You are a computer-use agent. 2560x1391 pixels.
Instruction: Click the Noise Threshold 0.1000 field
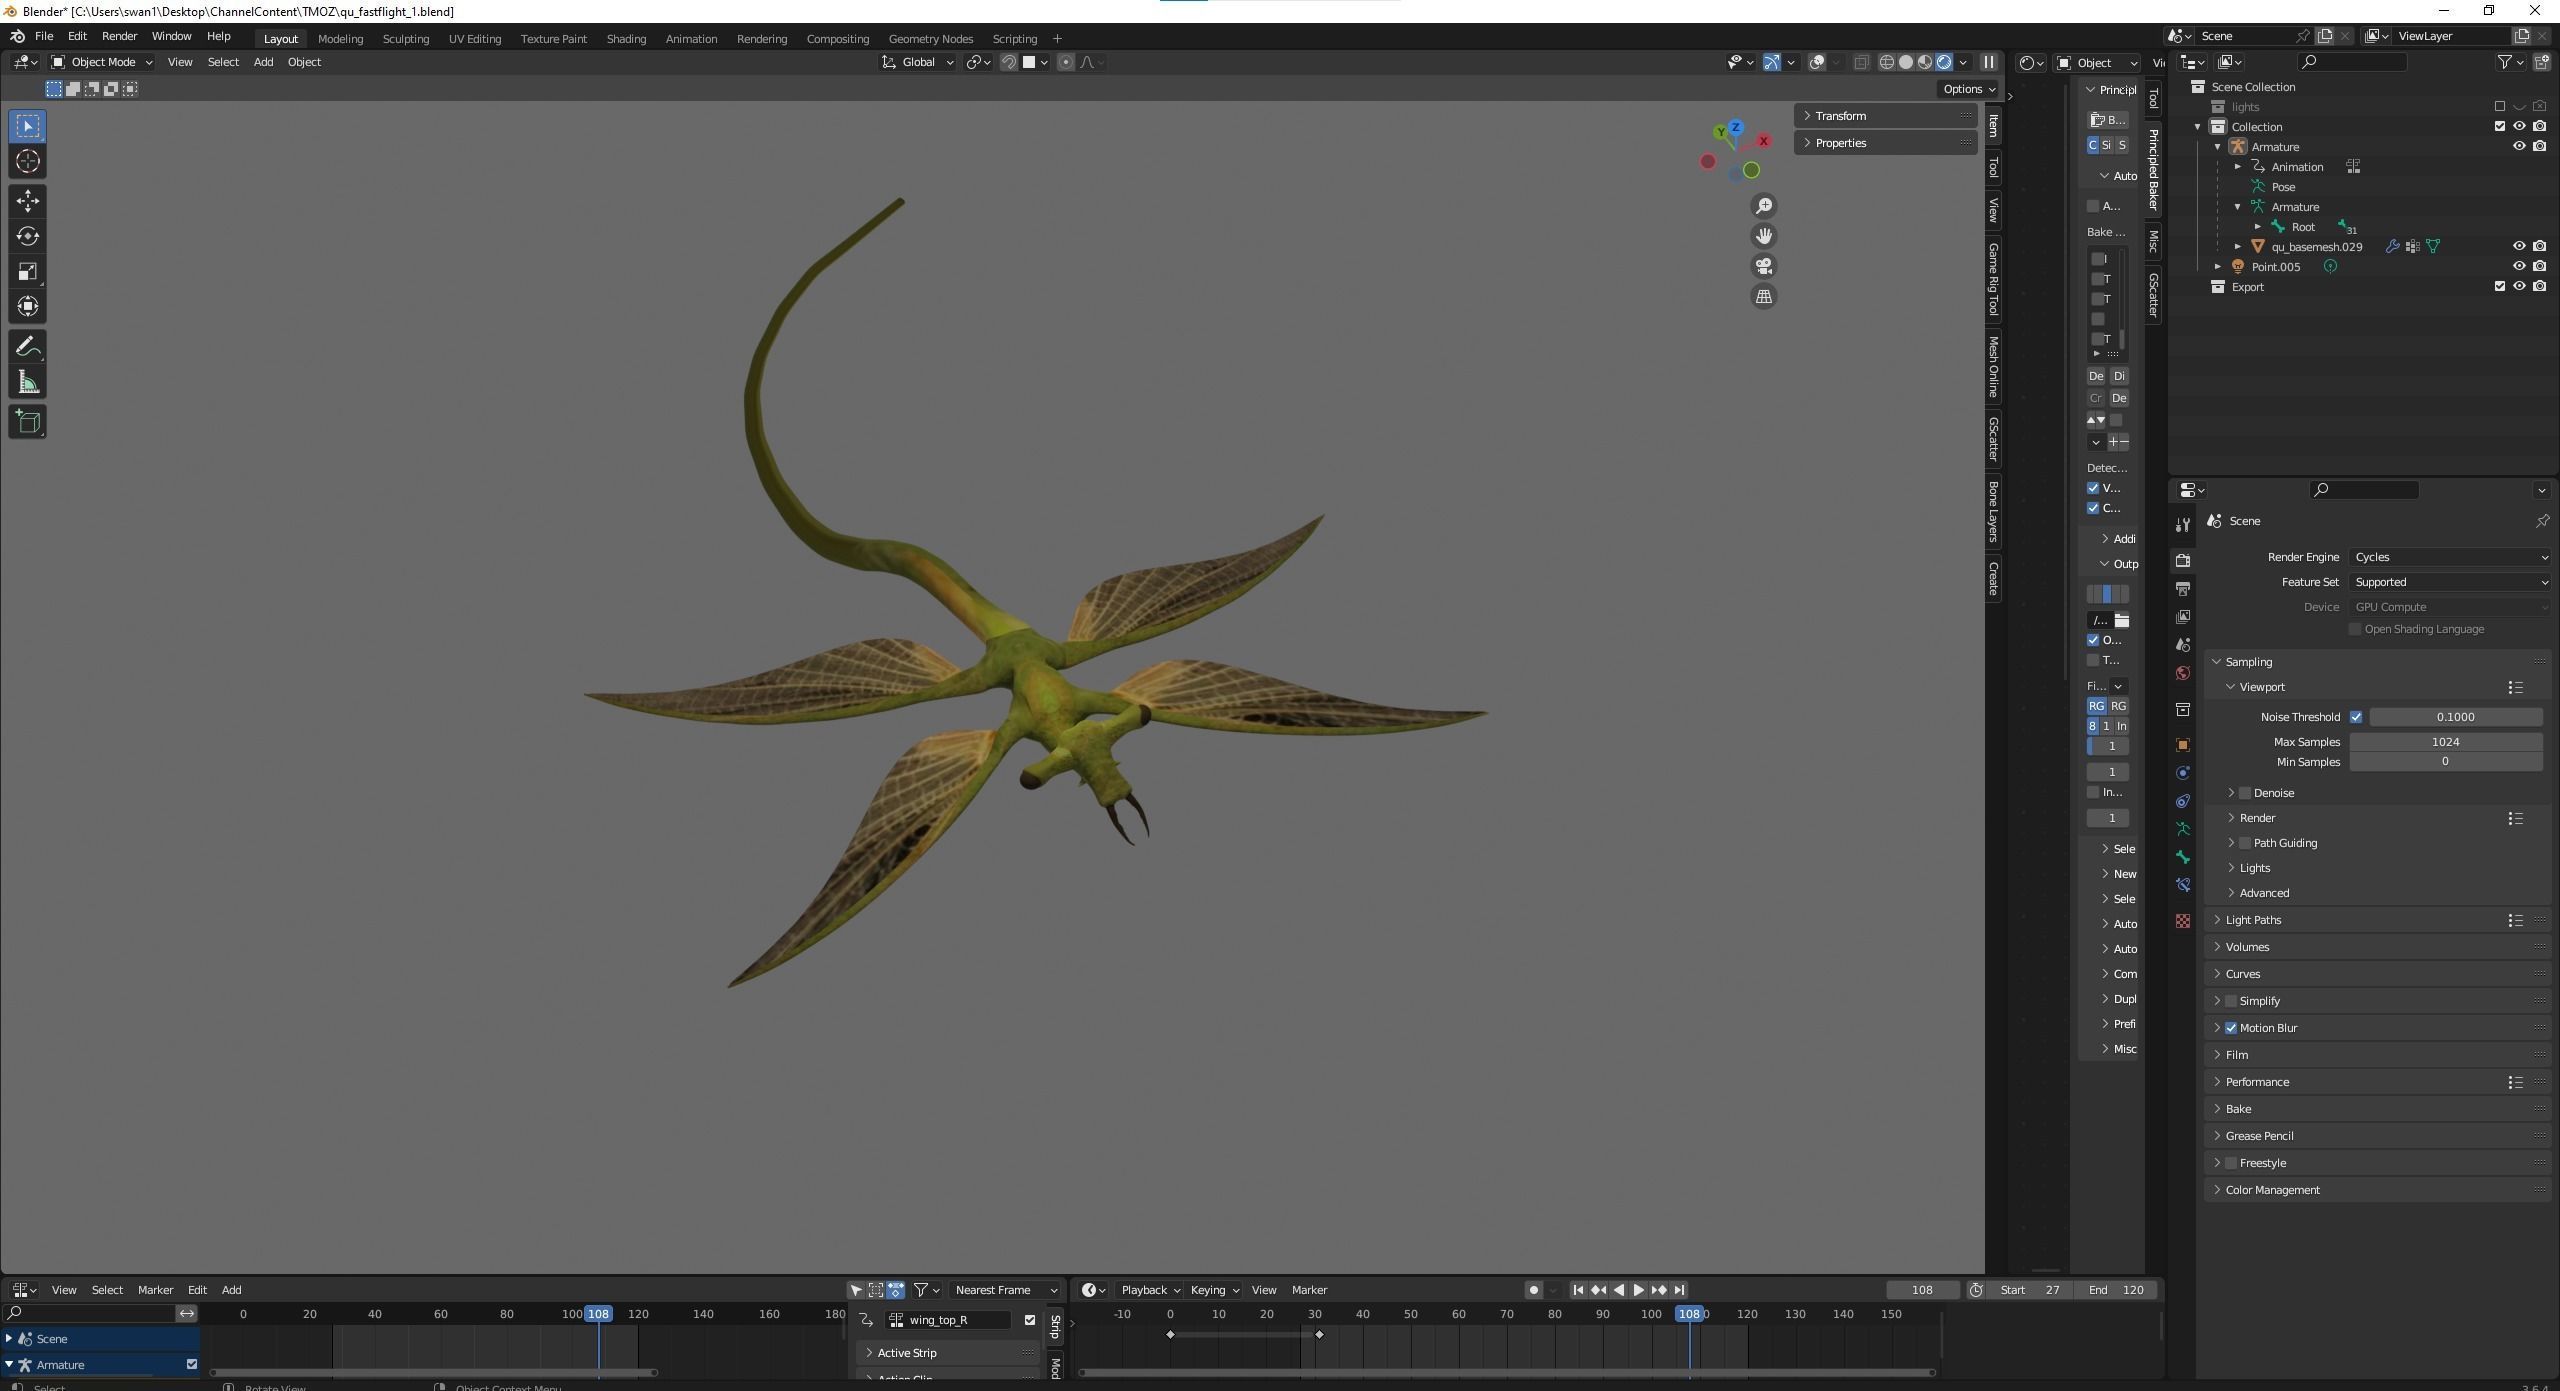pos(2455,717)
